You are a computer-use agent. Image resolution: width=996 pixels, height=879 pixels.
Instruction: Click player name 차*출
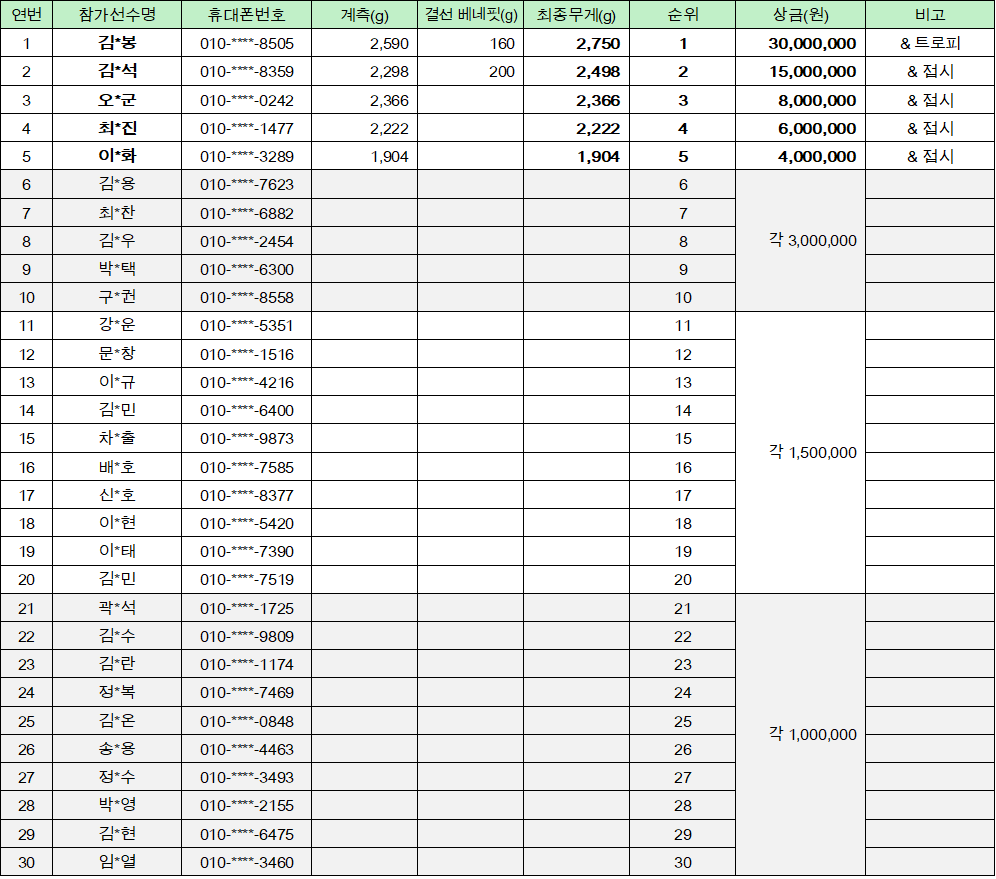tap(117, 438)
